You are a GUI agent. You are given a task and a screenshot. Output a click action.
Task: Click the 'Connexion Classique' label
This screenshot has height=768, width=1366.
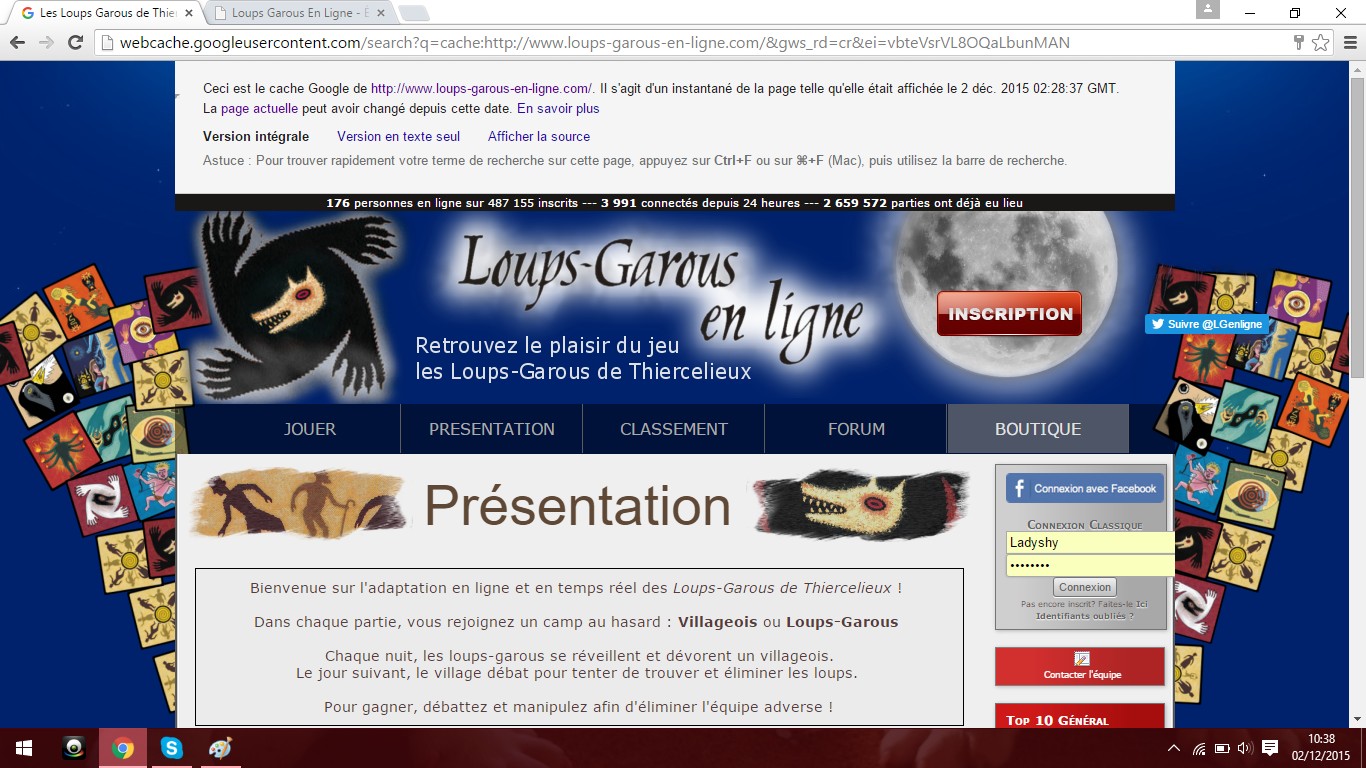pyautogui.click(x=1085, y=524)
